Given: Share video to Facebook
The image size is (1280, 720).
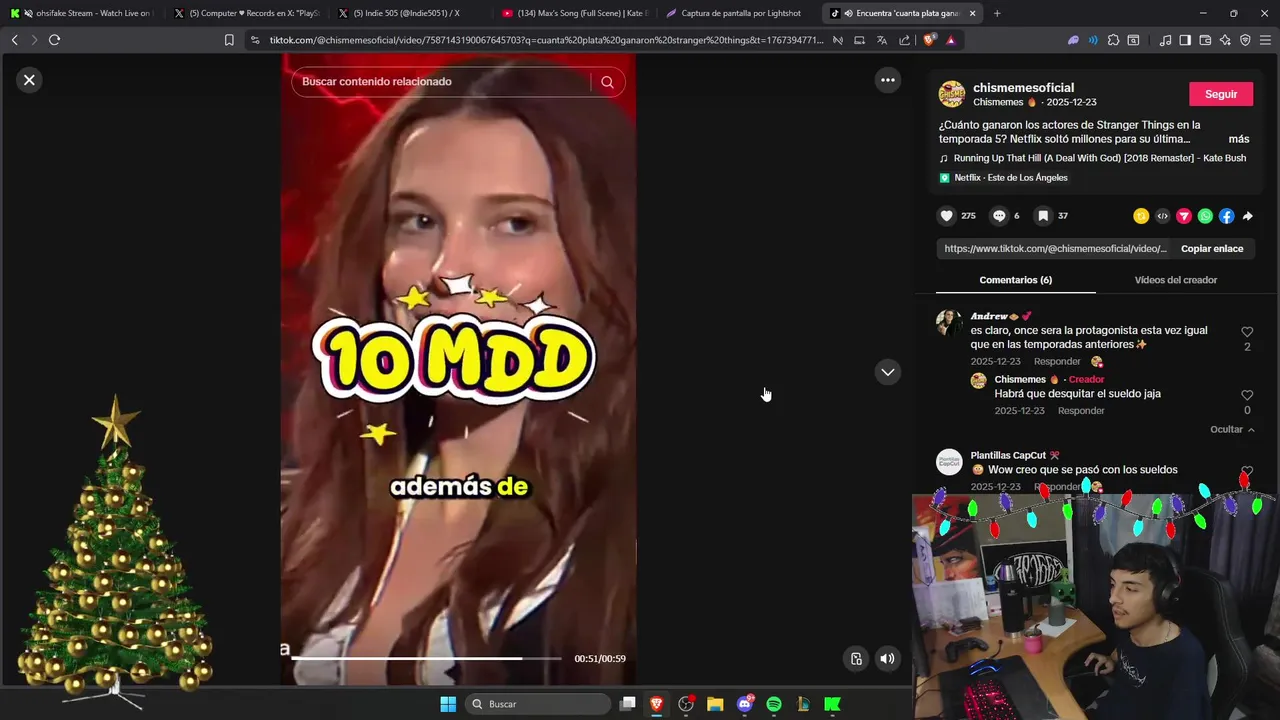Looking at the screenshot, I should (x=1226, y=216).
